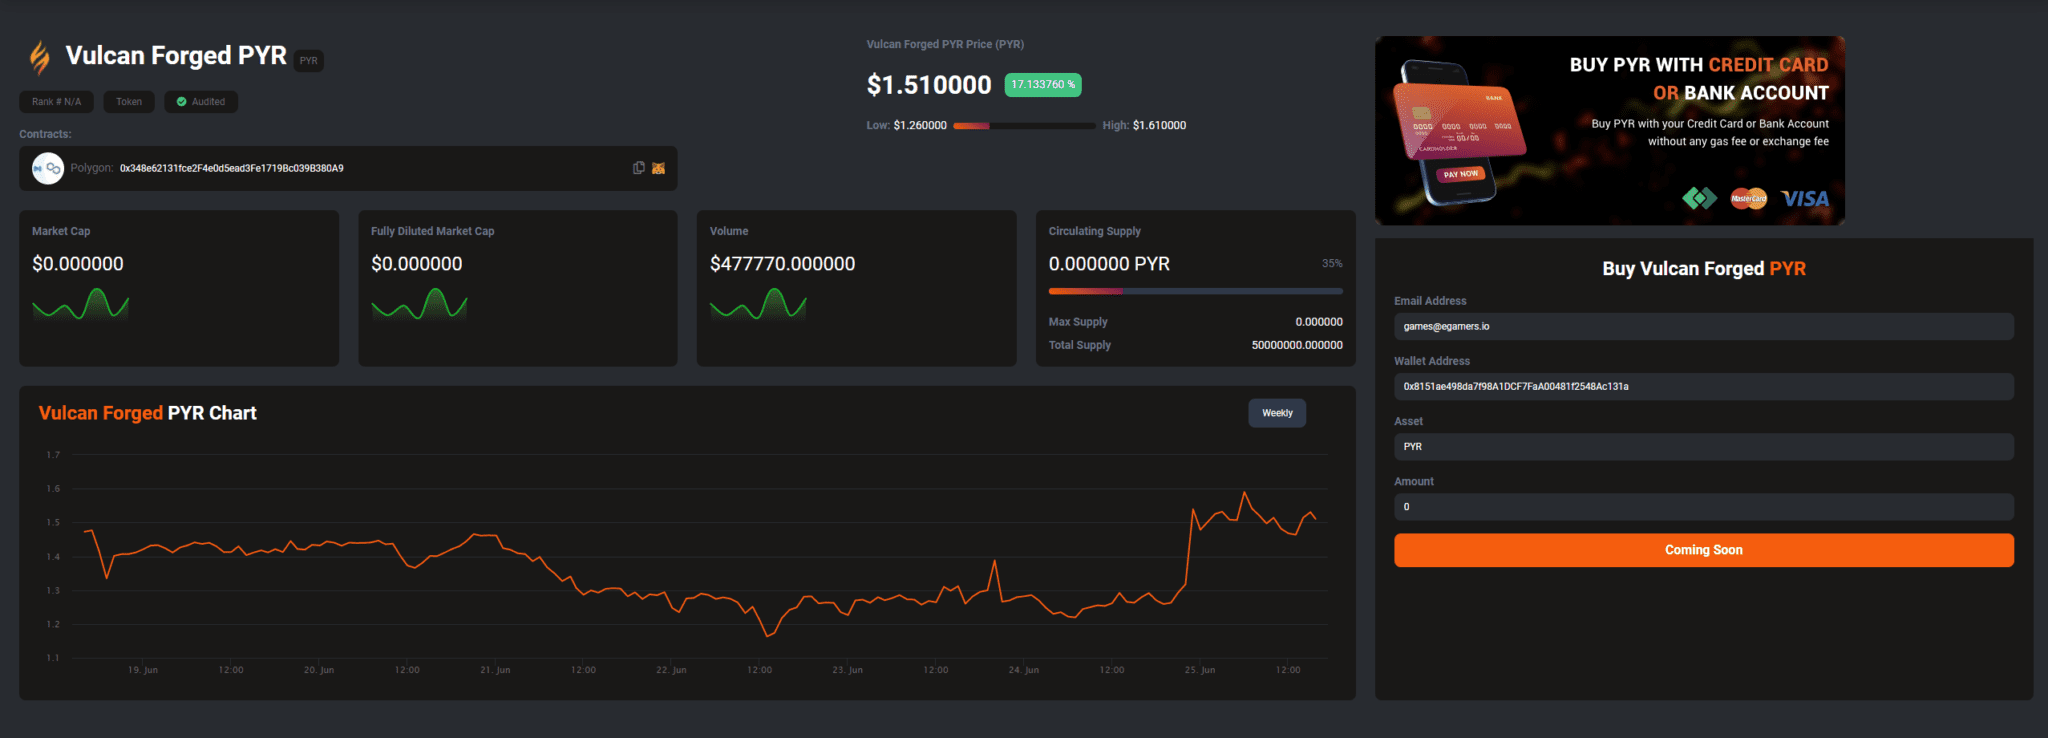Click the 0.000000 PYR circulating supply
The width and height of the screenshot is (2048, 738).
(1109, 264)
